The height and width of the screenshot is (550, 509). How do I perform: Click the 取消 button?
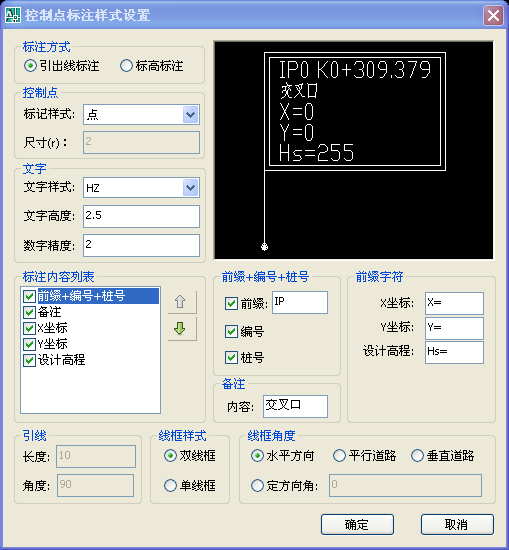coord(457,525)
